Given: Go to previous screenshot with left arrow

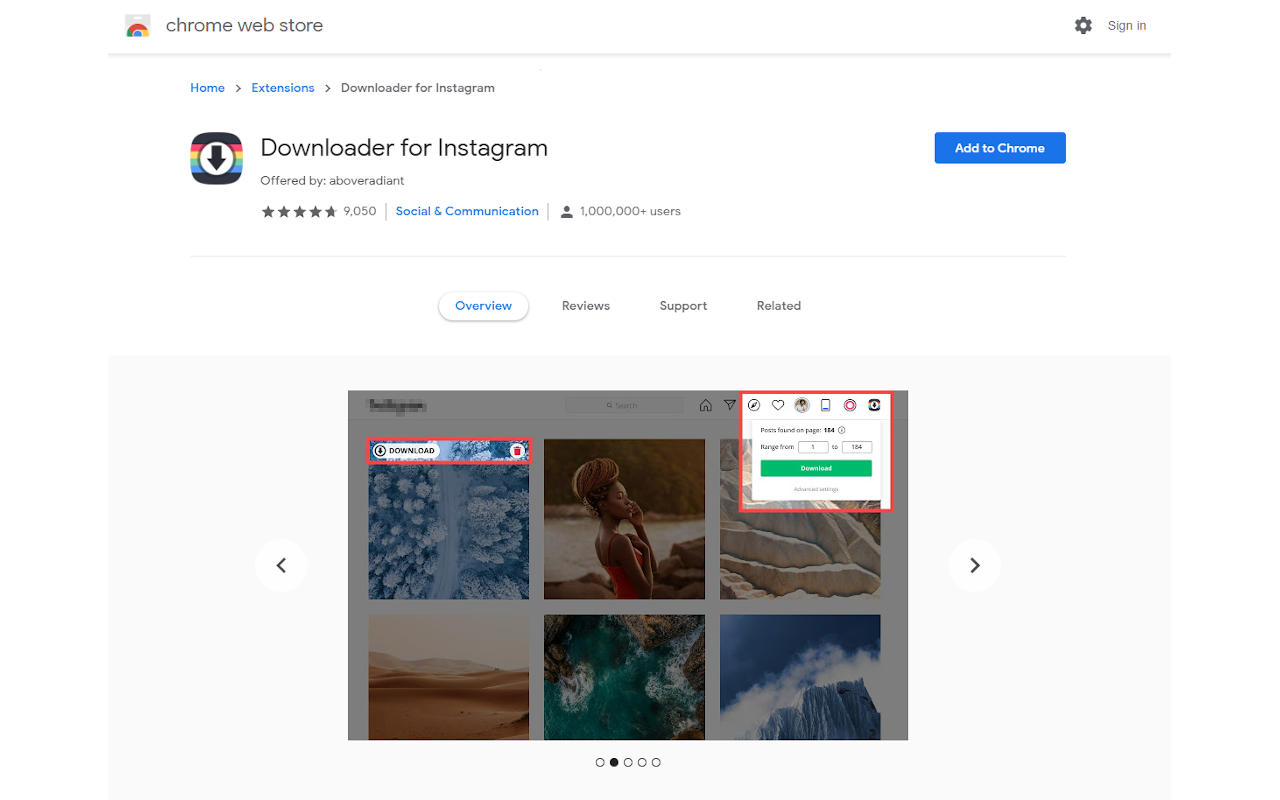Looking at the screenshot, I should tap(281, 566).
